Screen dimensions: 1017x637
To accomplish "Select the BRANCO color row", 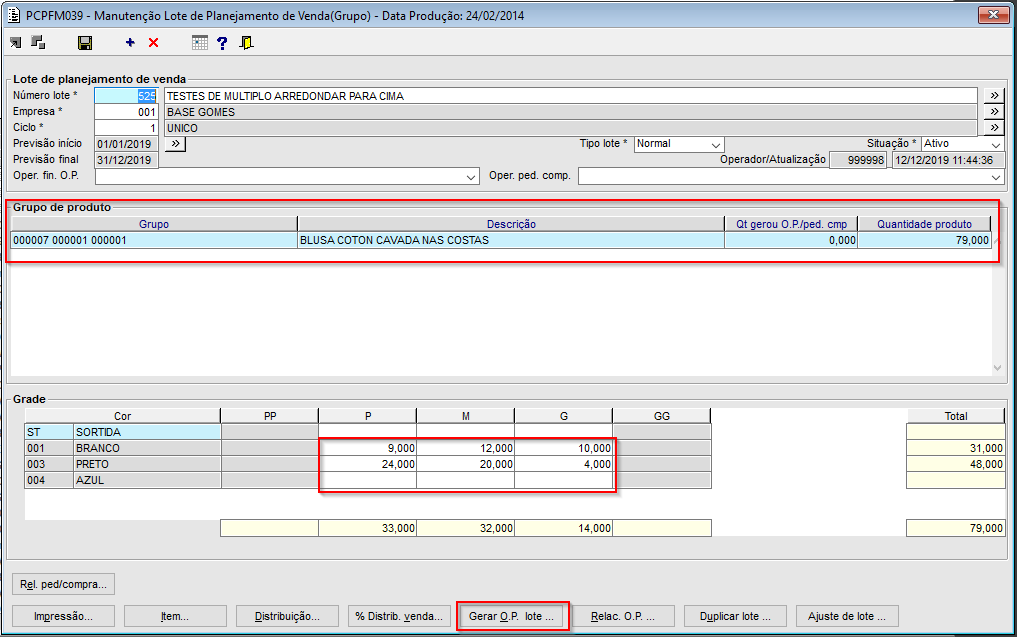I will click(x=123, y=448).
